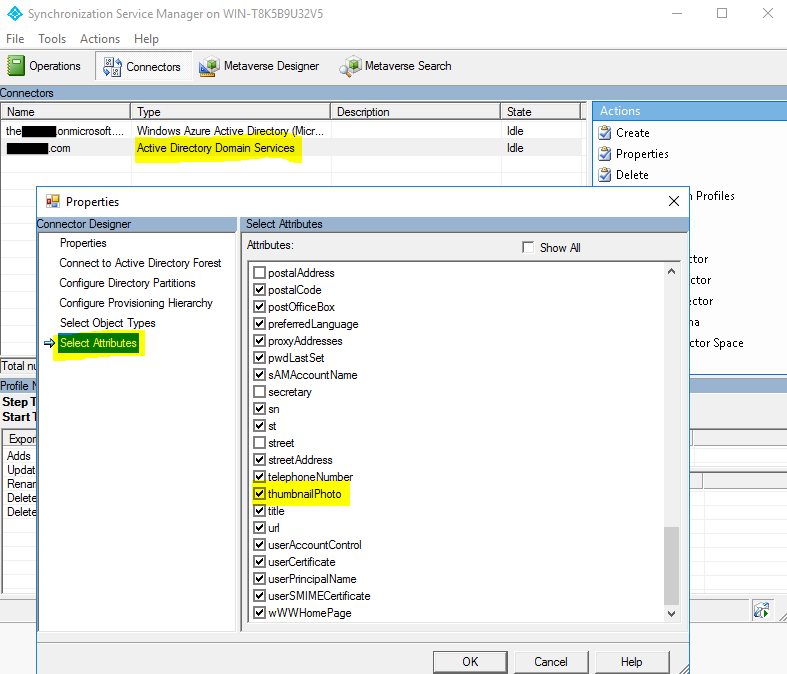
Task: Click the dialog Help button
Action: 631,661
